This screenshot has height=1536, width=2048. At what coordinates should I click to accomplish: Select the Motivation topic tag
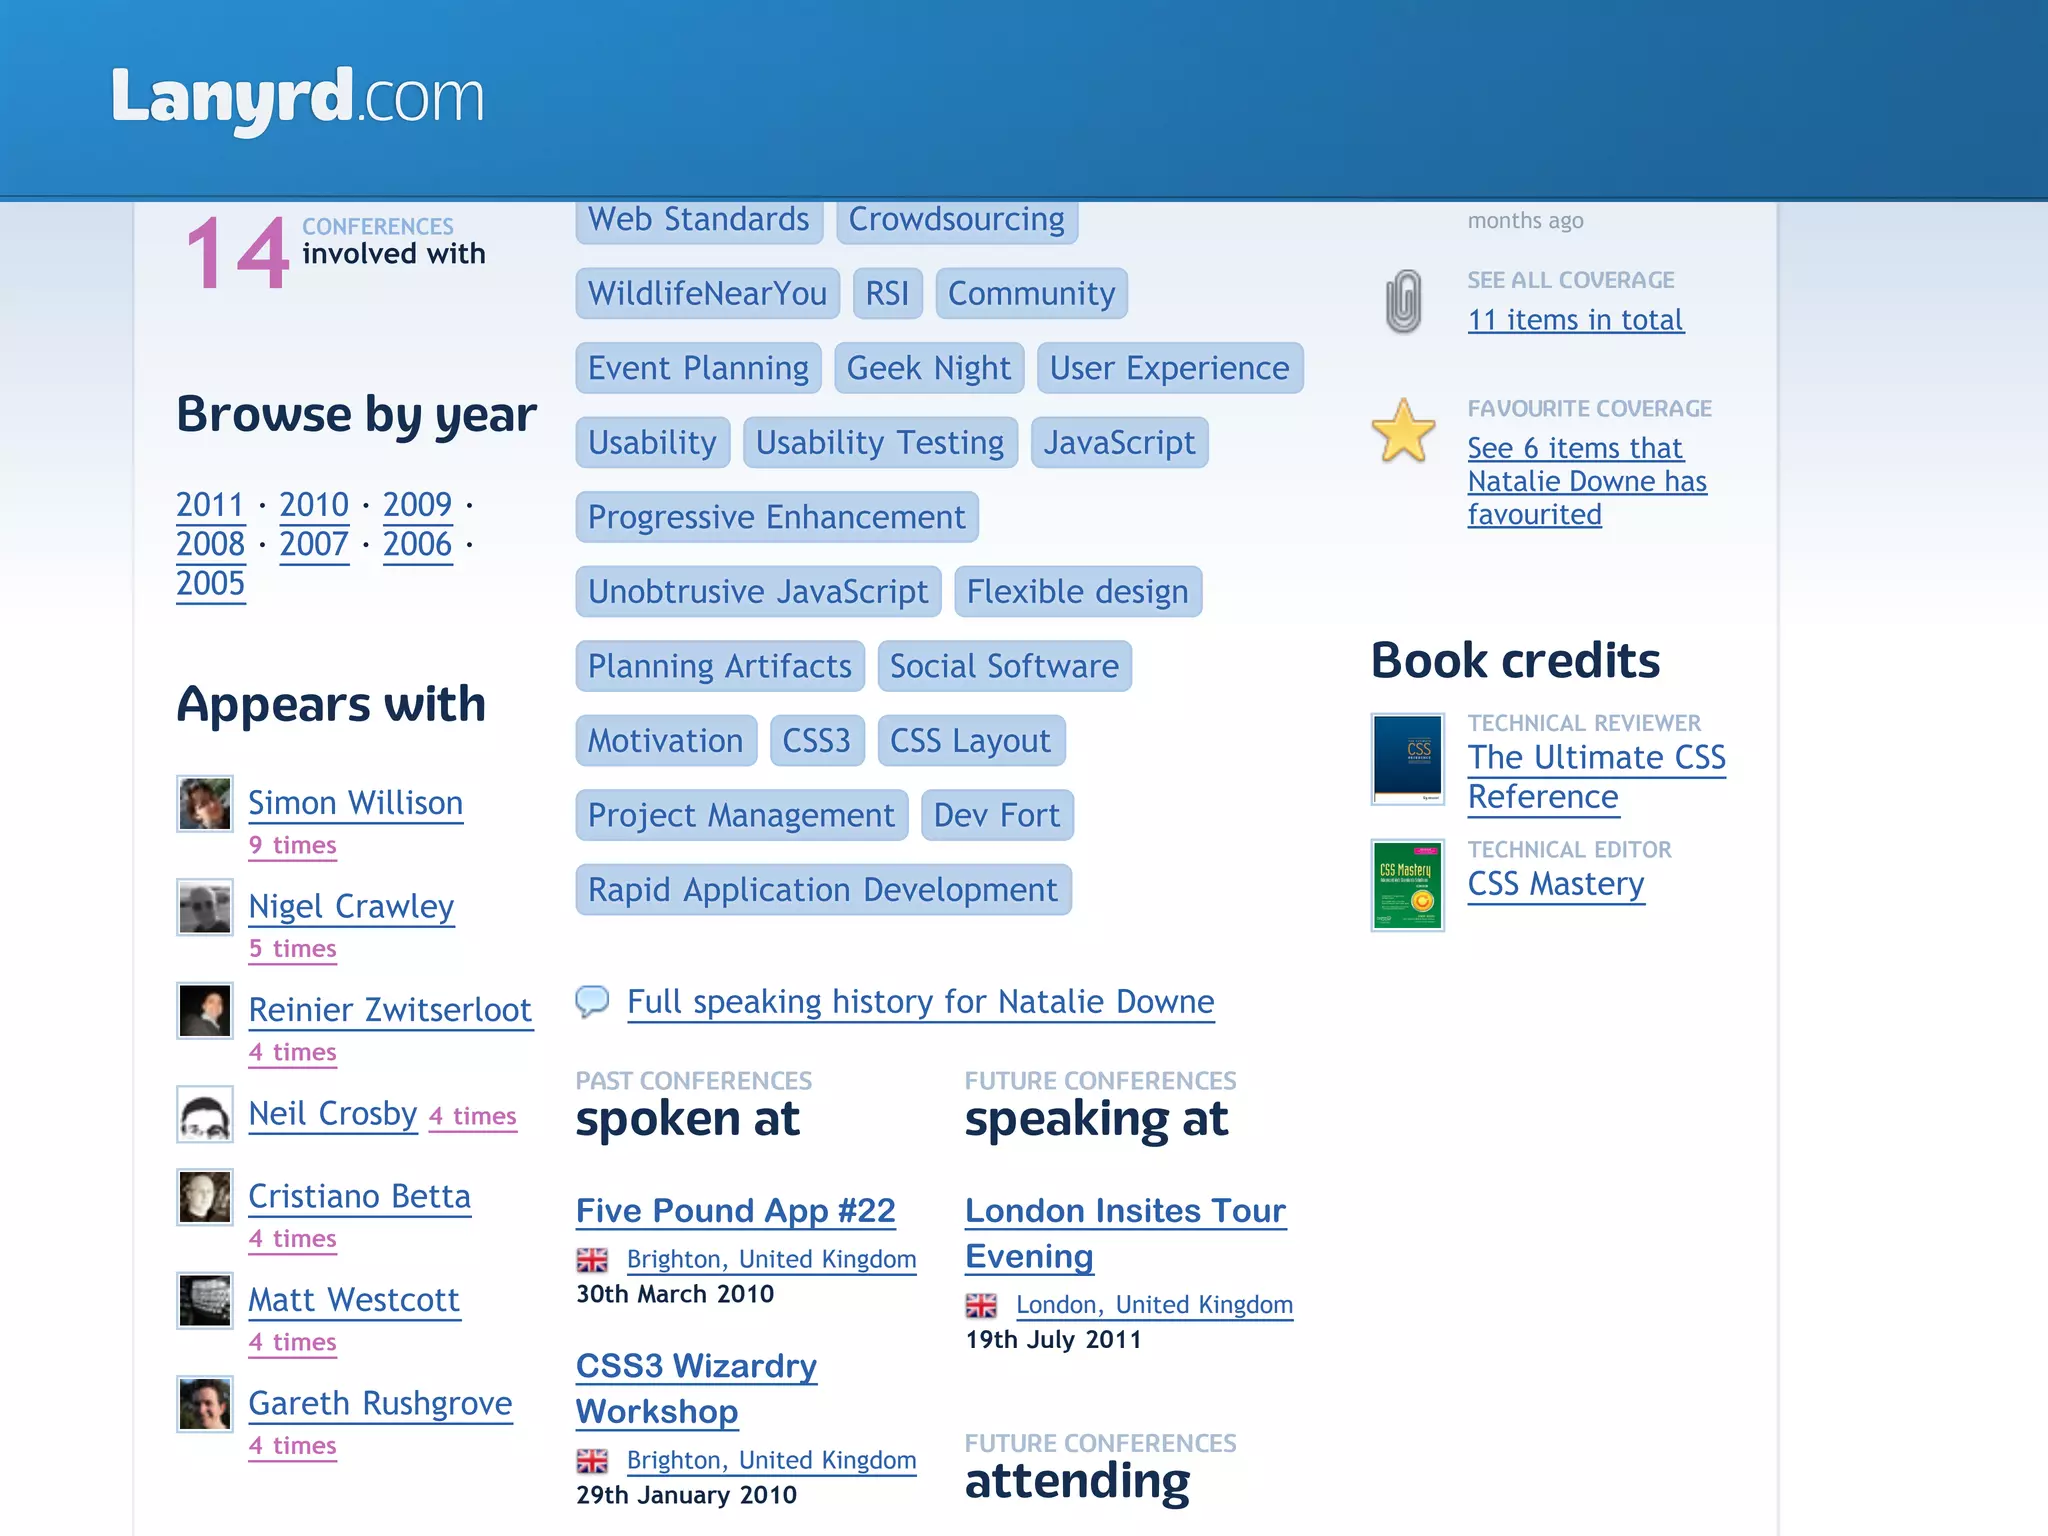click(666, 740)
